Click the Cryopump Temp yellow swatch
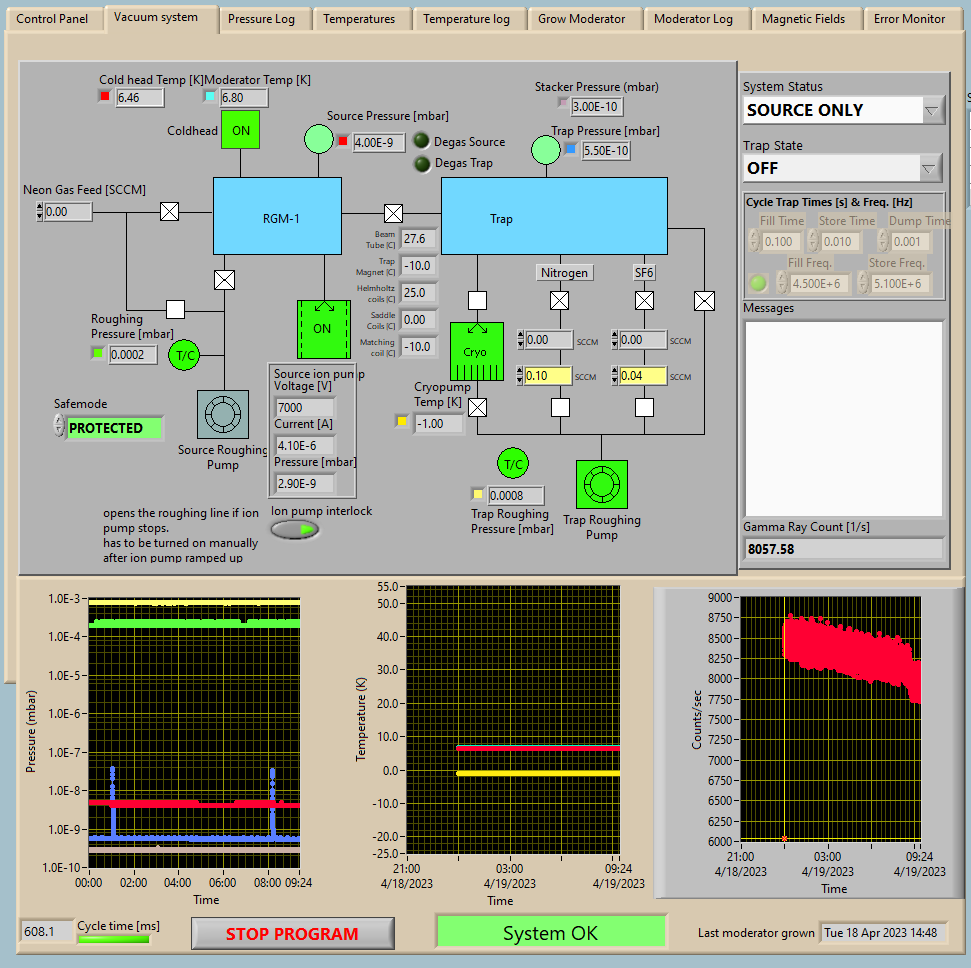The image size is (971, 968). (x=402, y=421)
